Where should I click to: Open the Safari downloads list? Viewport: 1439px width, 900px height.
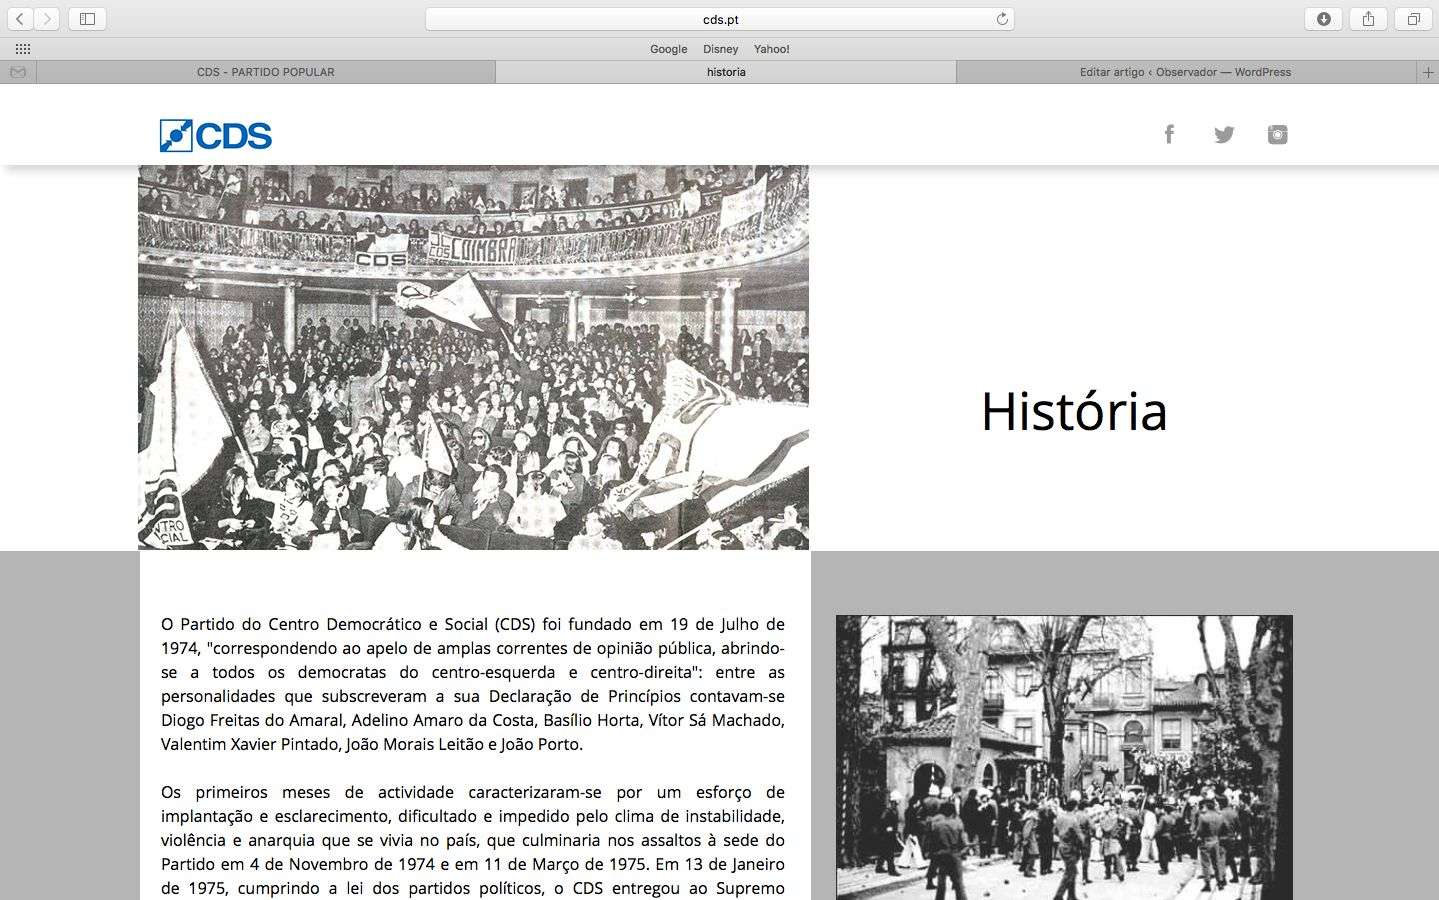pyautogui.click(x=1324, y=19)
